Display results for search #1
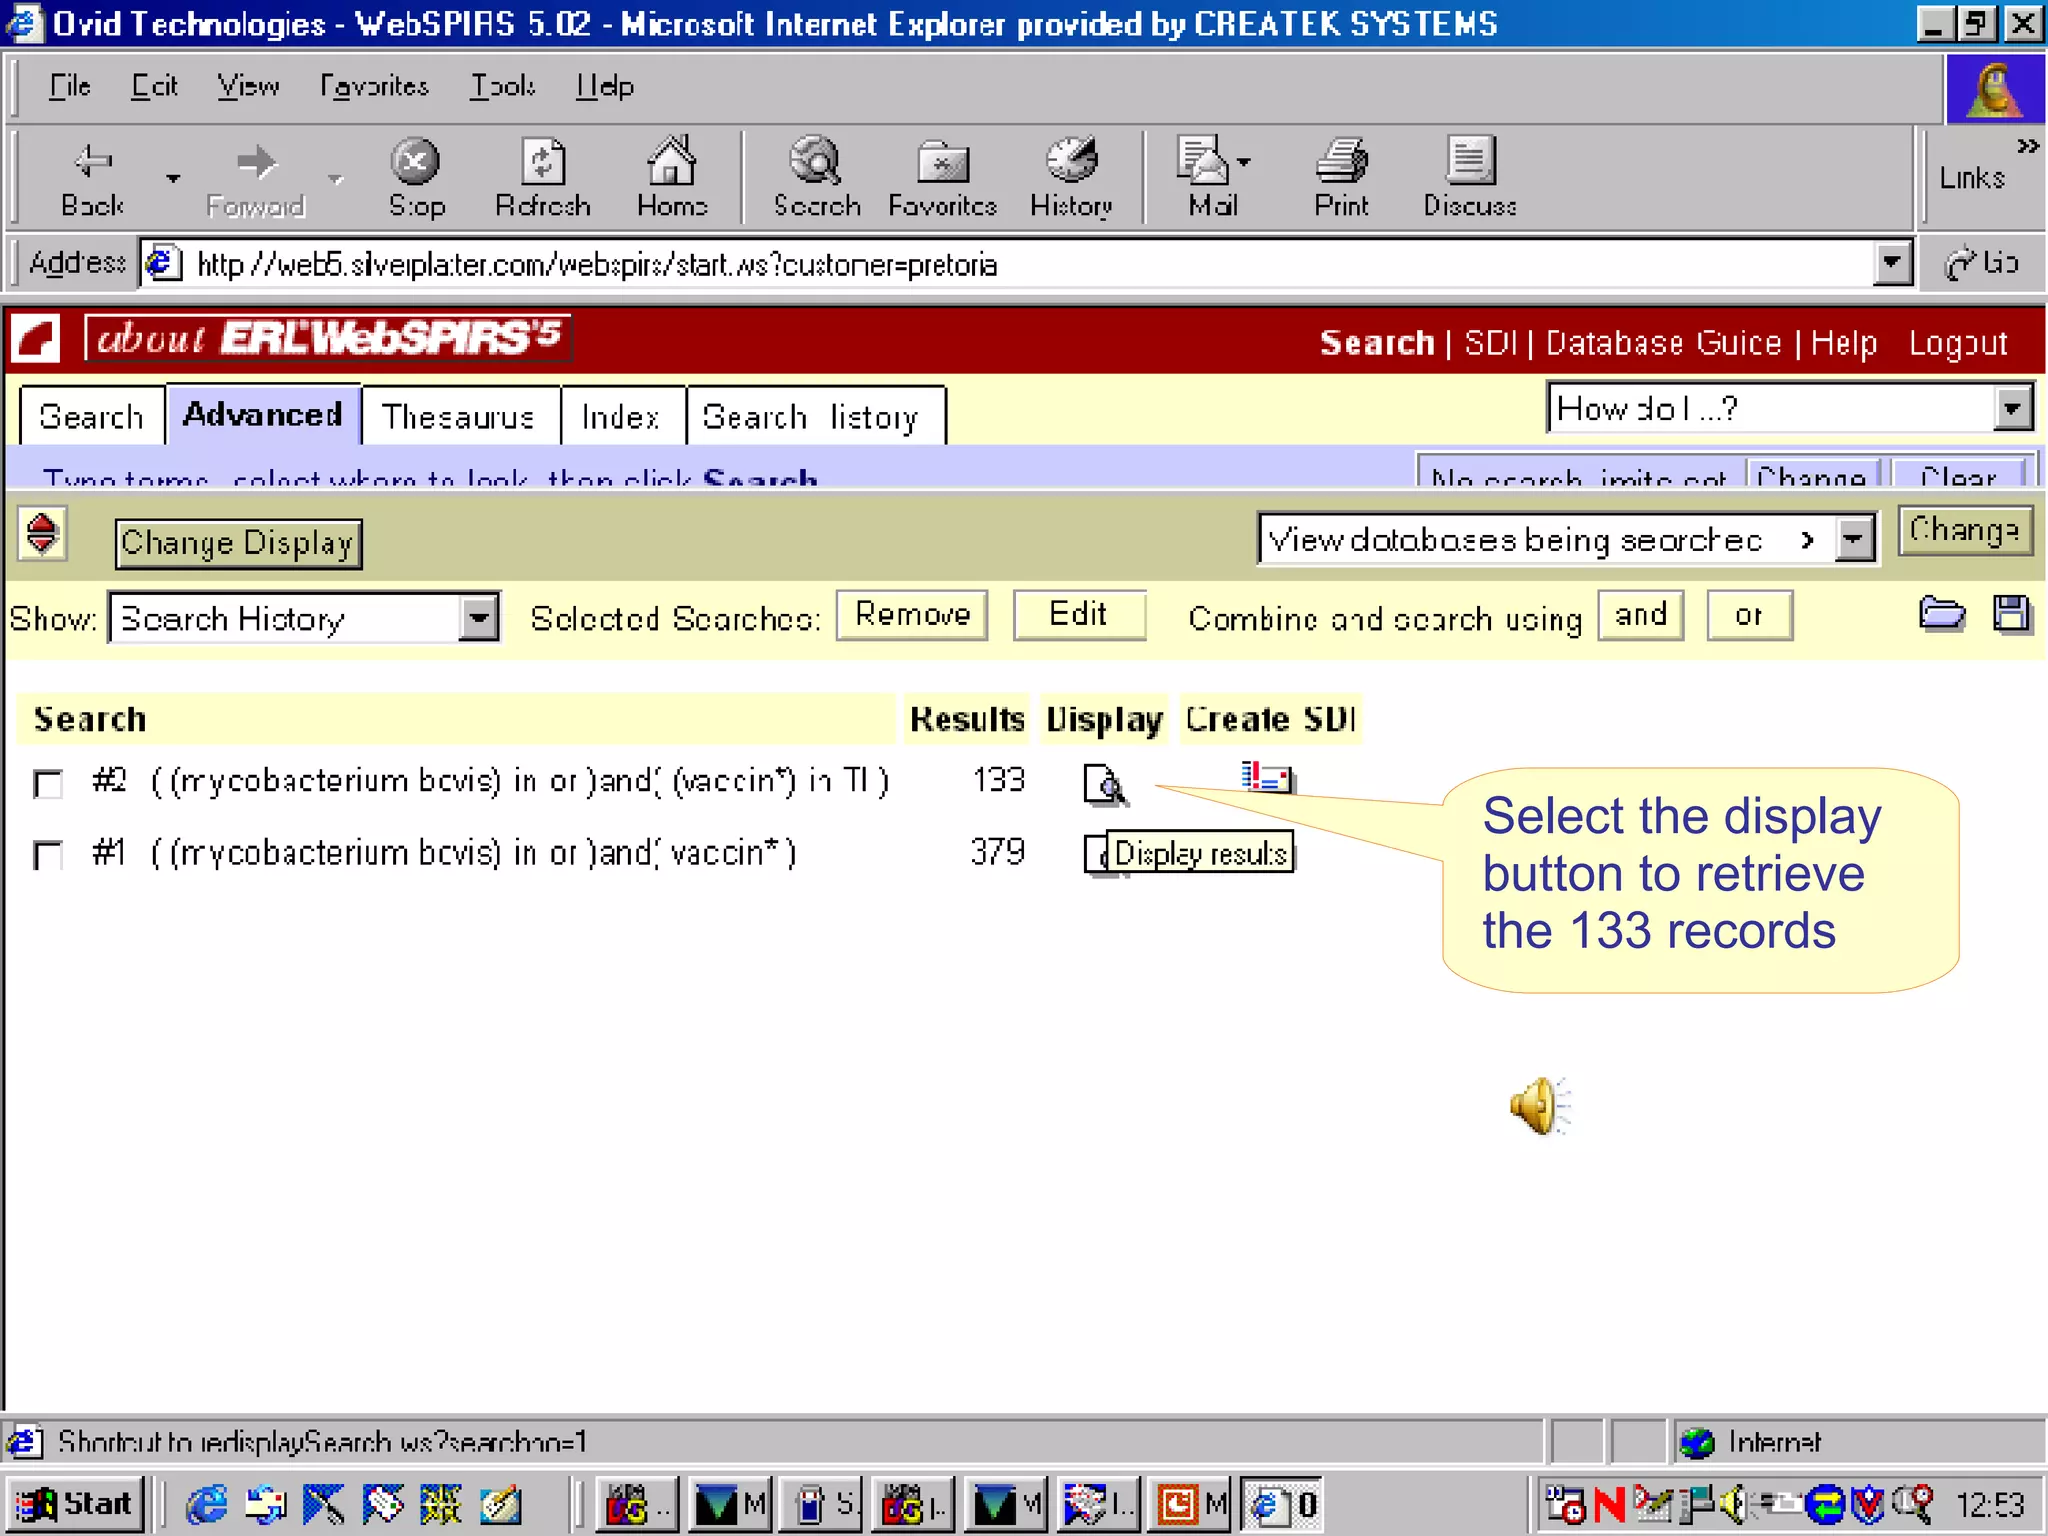 point(1095,854)
